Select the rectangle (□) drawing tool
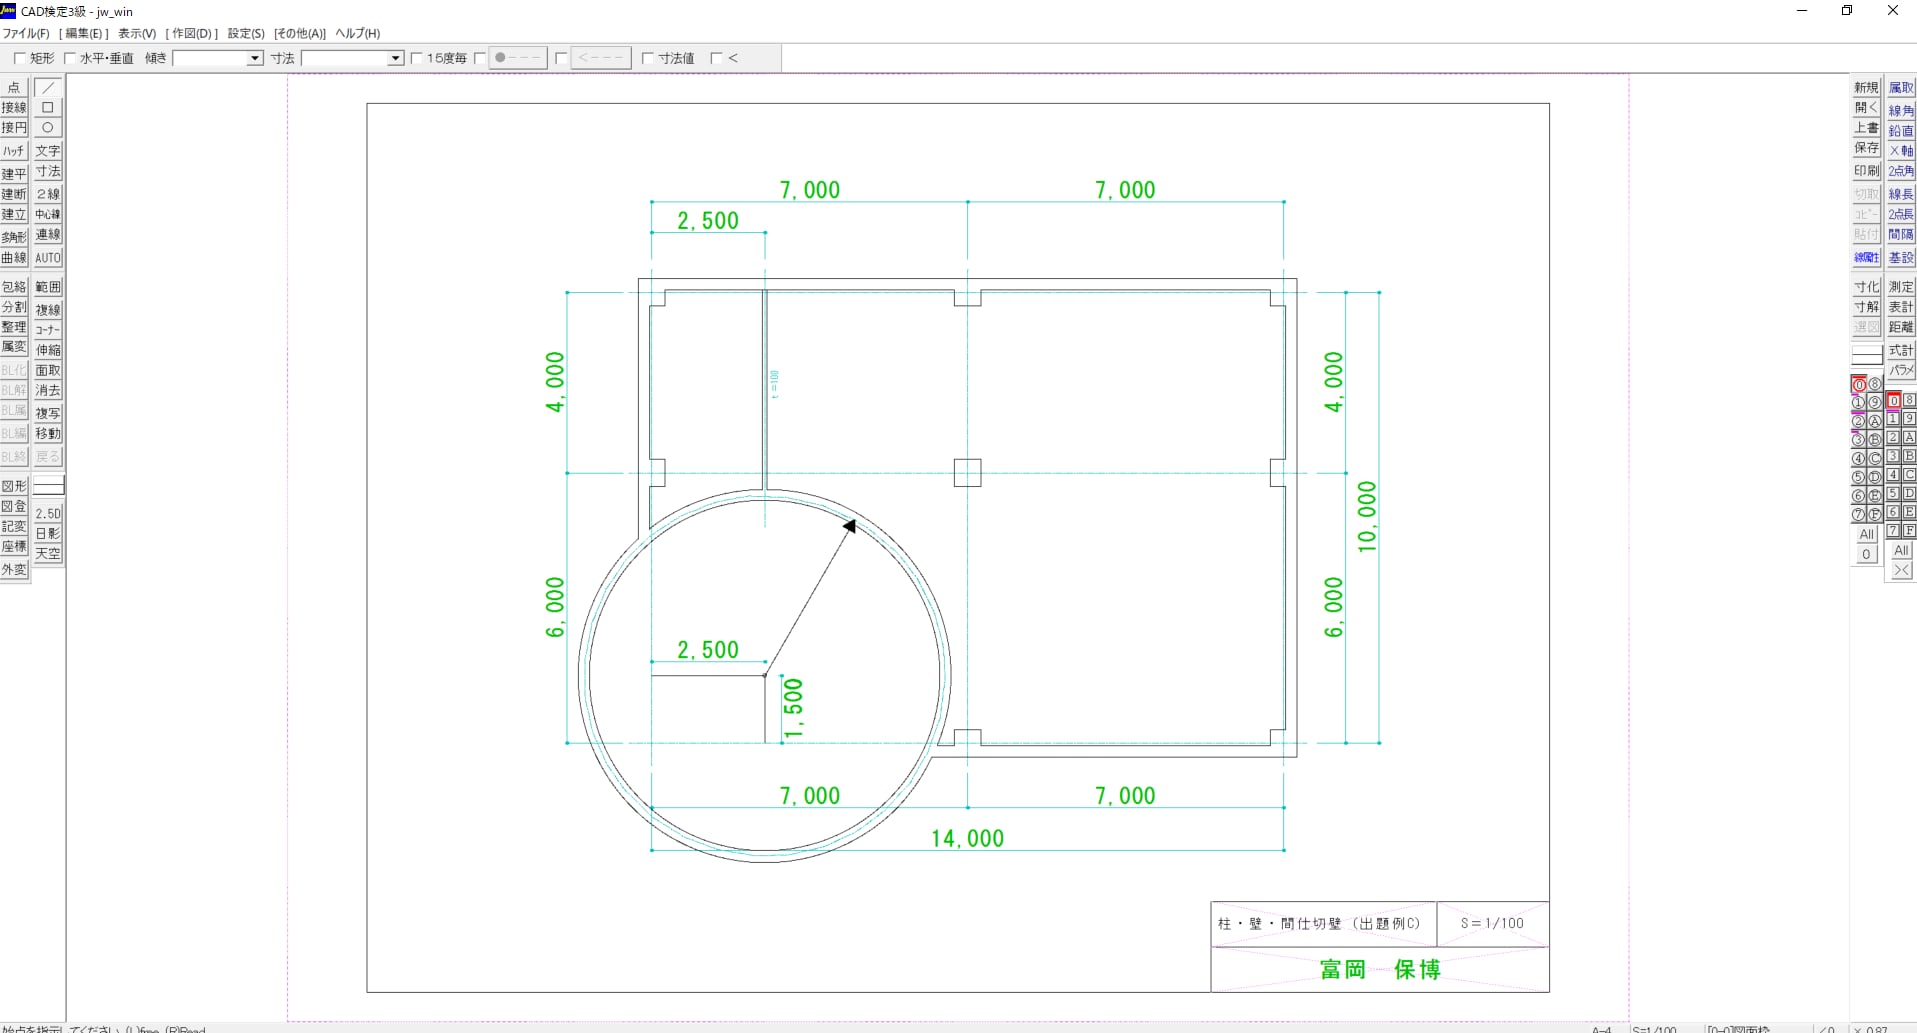This screenshot has height=1033, width=1917. click(x=48, y=108)
